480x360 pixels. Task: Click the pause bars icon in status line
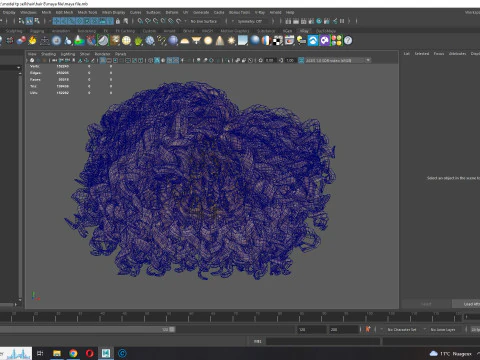coord(342,21)
